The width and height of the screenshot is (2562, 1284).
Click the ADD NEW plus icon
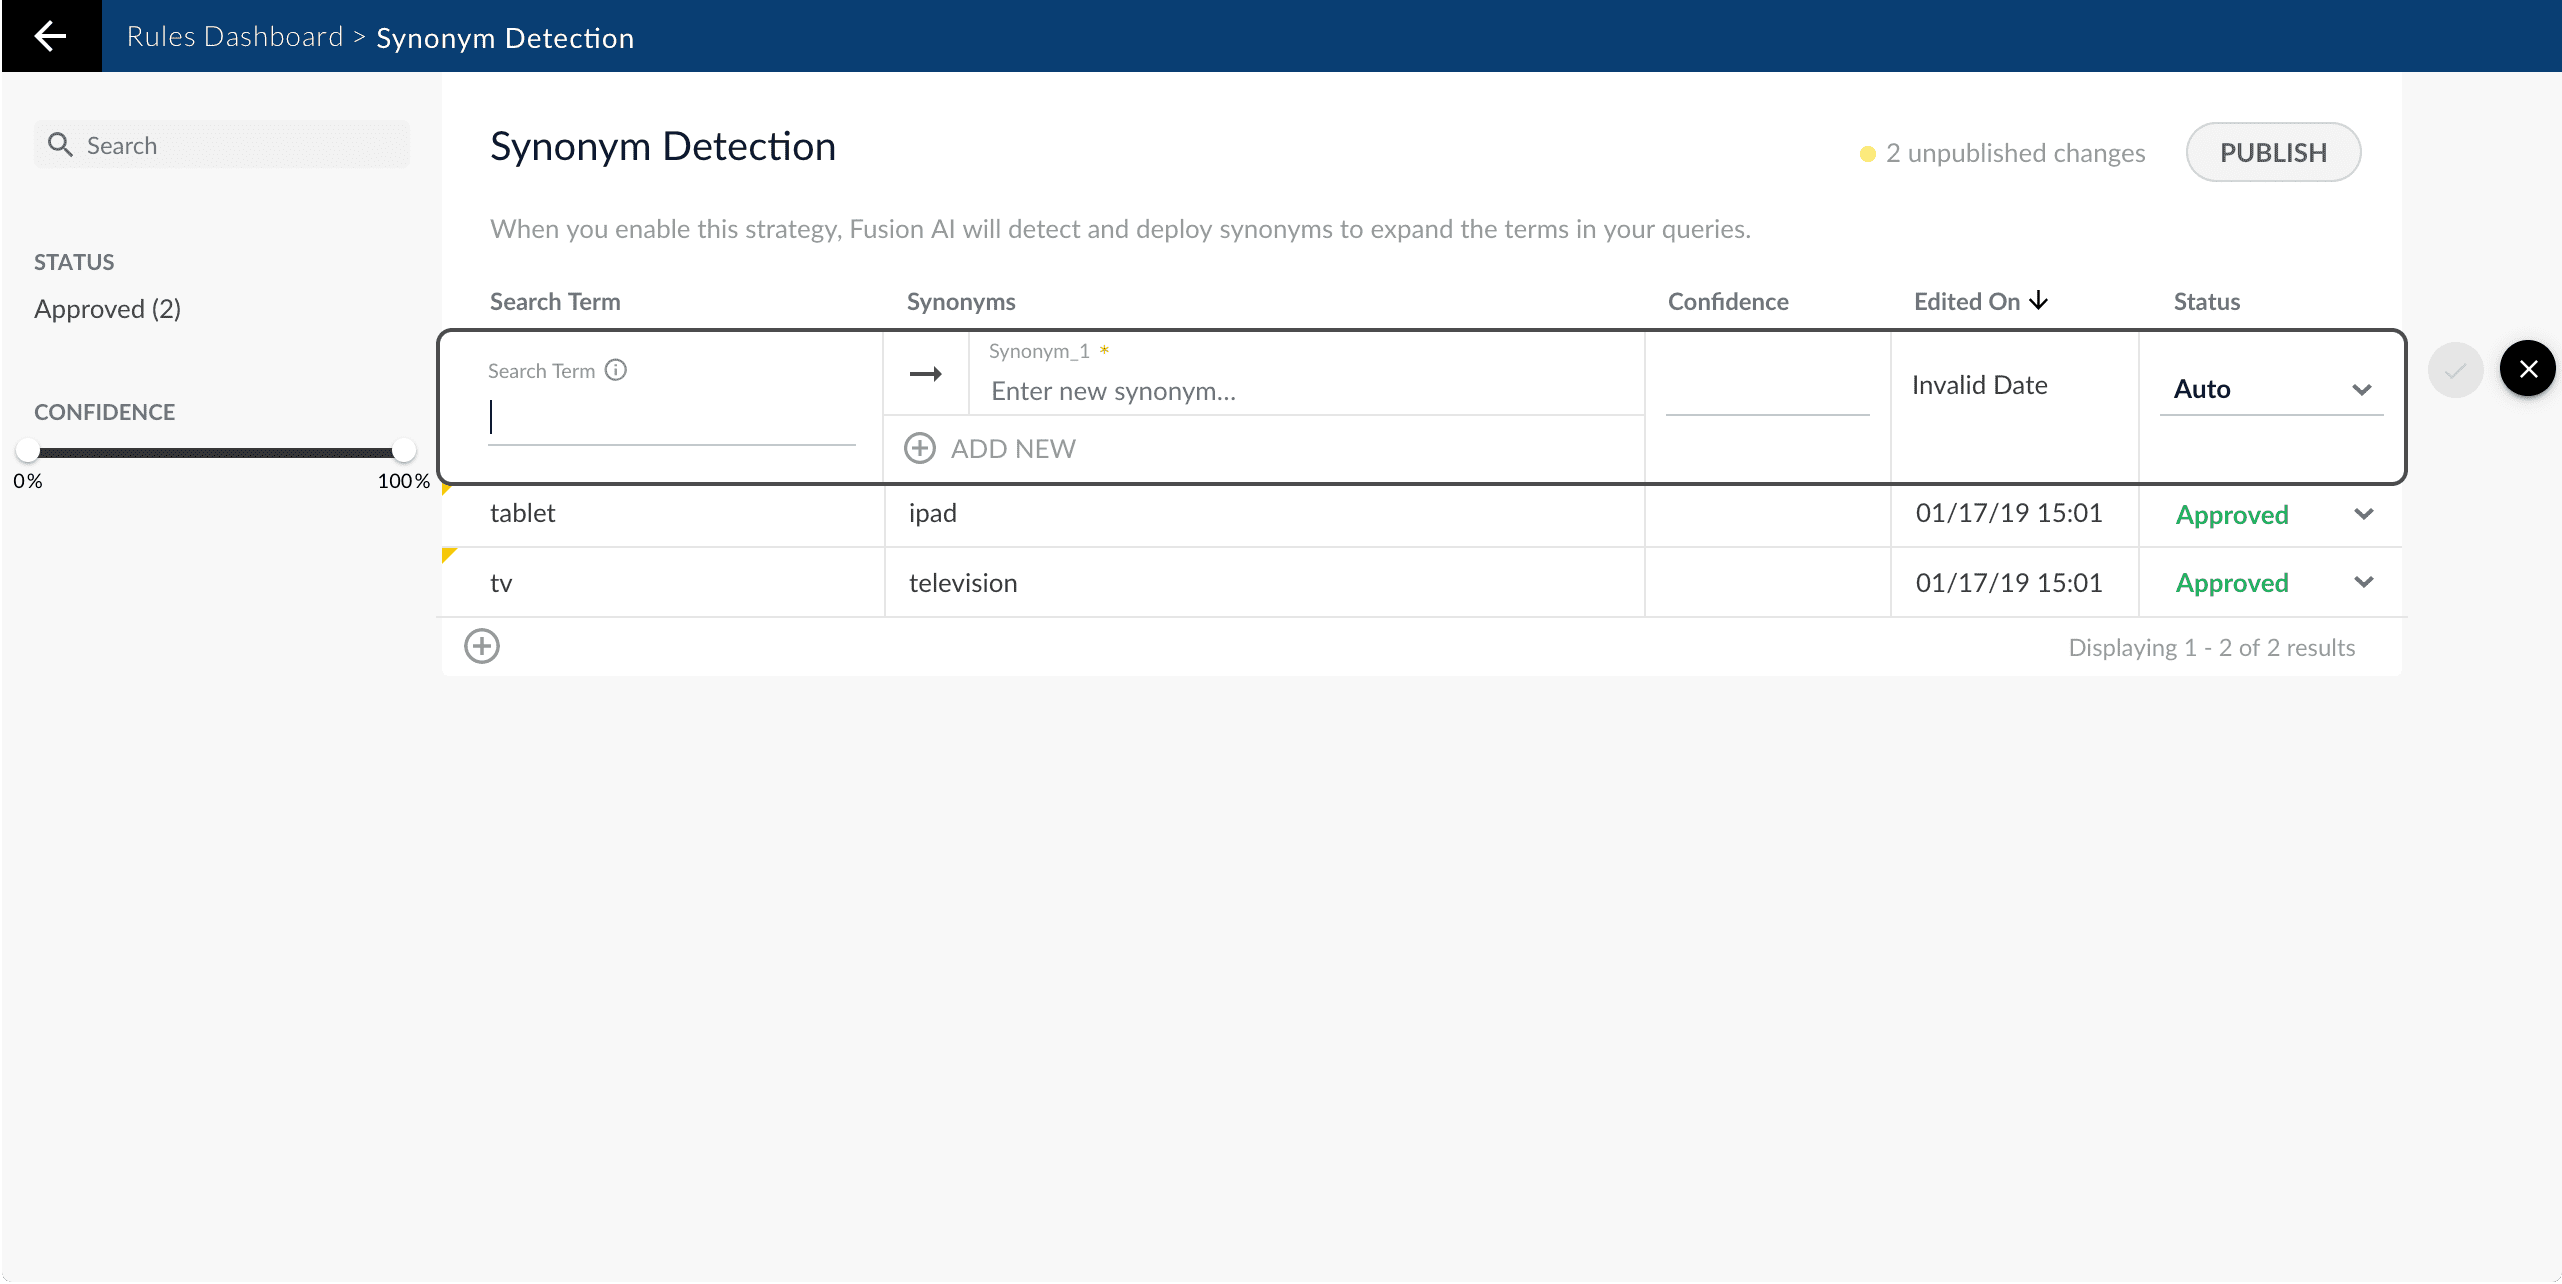pyautogui.click(x=920, y=448)
